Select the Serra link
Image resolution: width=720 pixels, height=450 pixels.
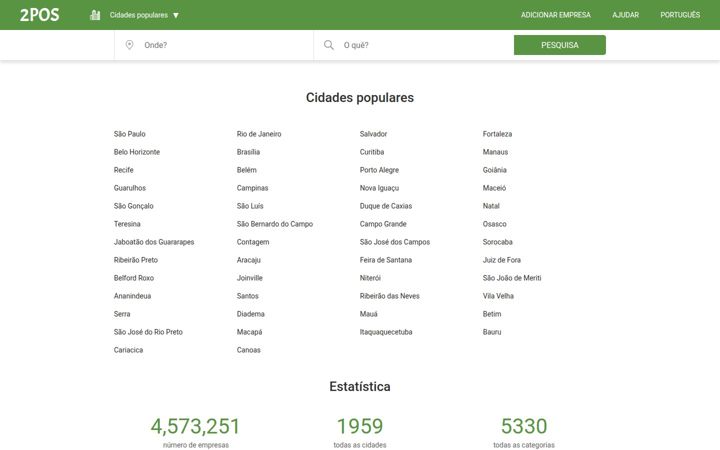122,314
